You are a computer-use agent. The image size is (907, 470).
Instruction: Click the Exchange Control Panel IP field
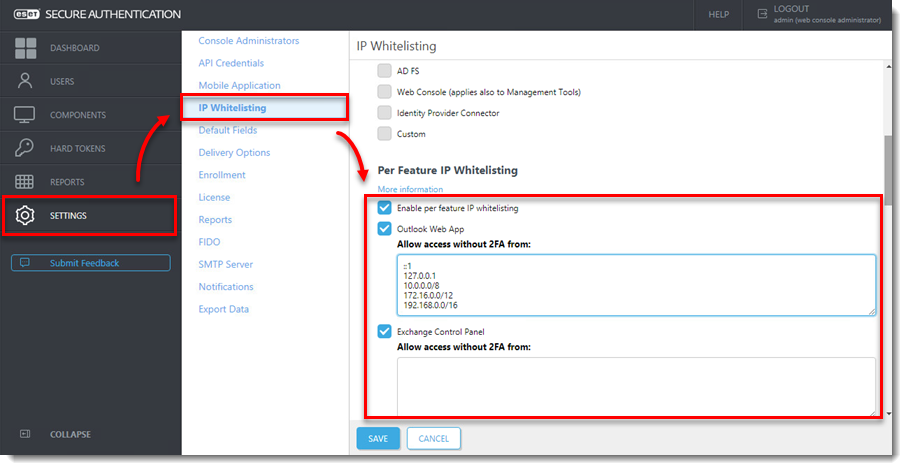[636, 386]
